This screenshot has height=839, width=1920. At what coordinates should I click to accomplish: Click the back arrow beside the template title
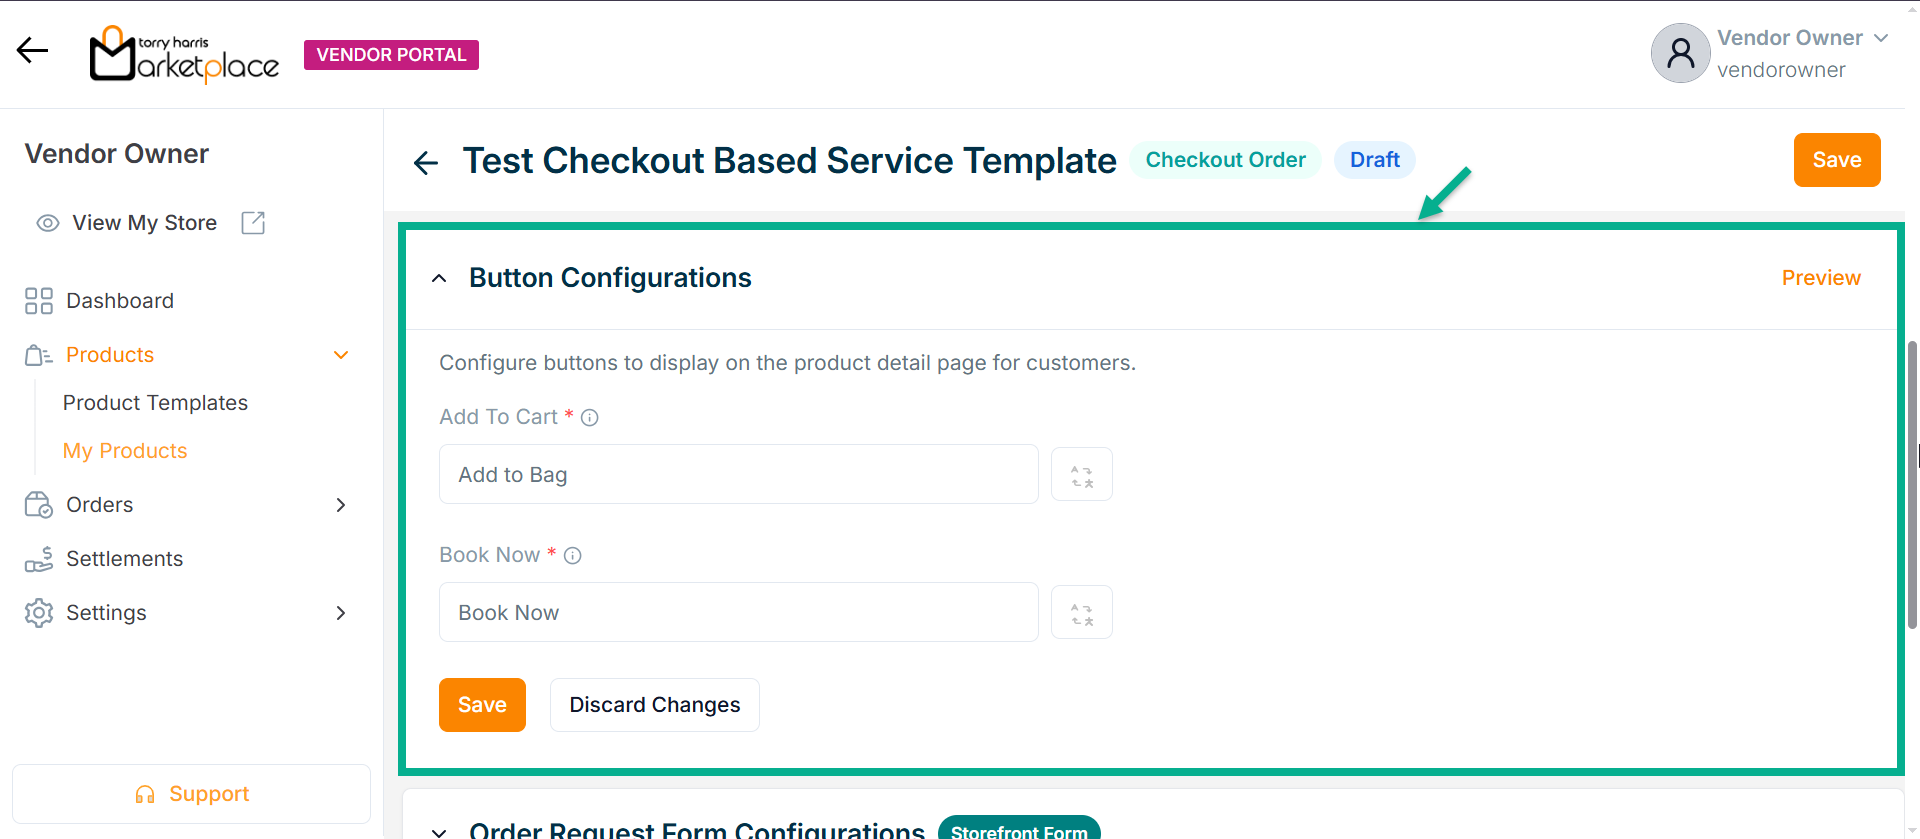pyautogui.click(x=426, y=163)
